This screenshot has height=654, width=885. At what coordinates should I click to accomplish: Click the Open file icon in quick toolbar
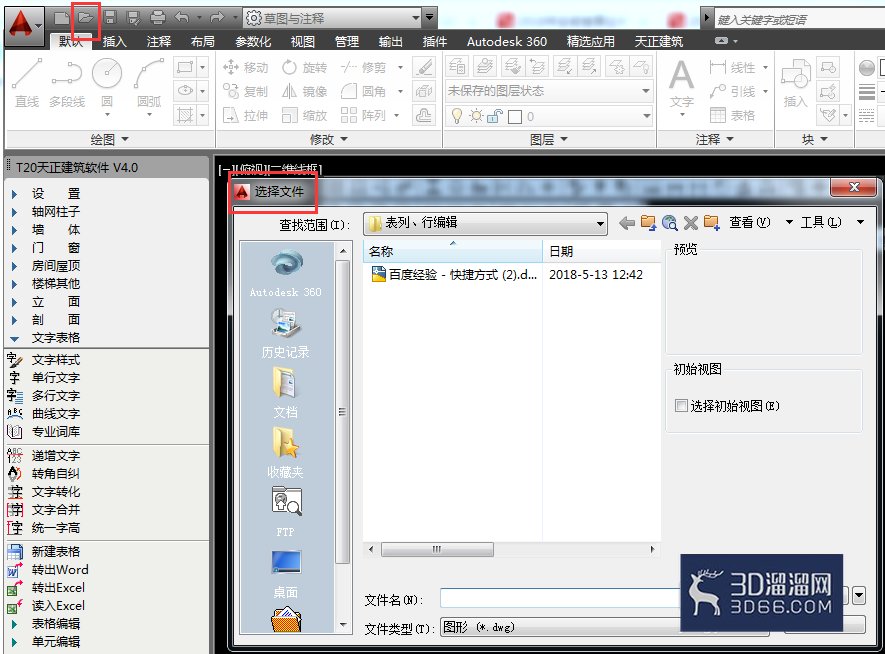click(x=85, y=18)
